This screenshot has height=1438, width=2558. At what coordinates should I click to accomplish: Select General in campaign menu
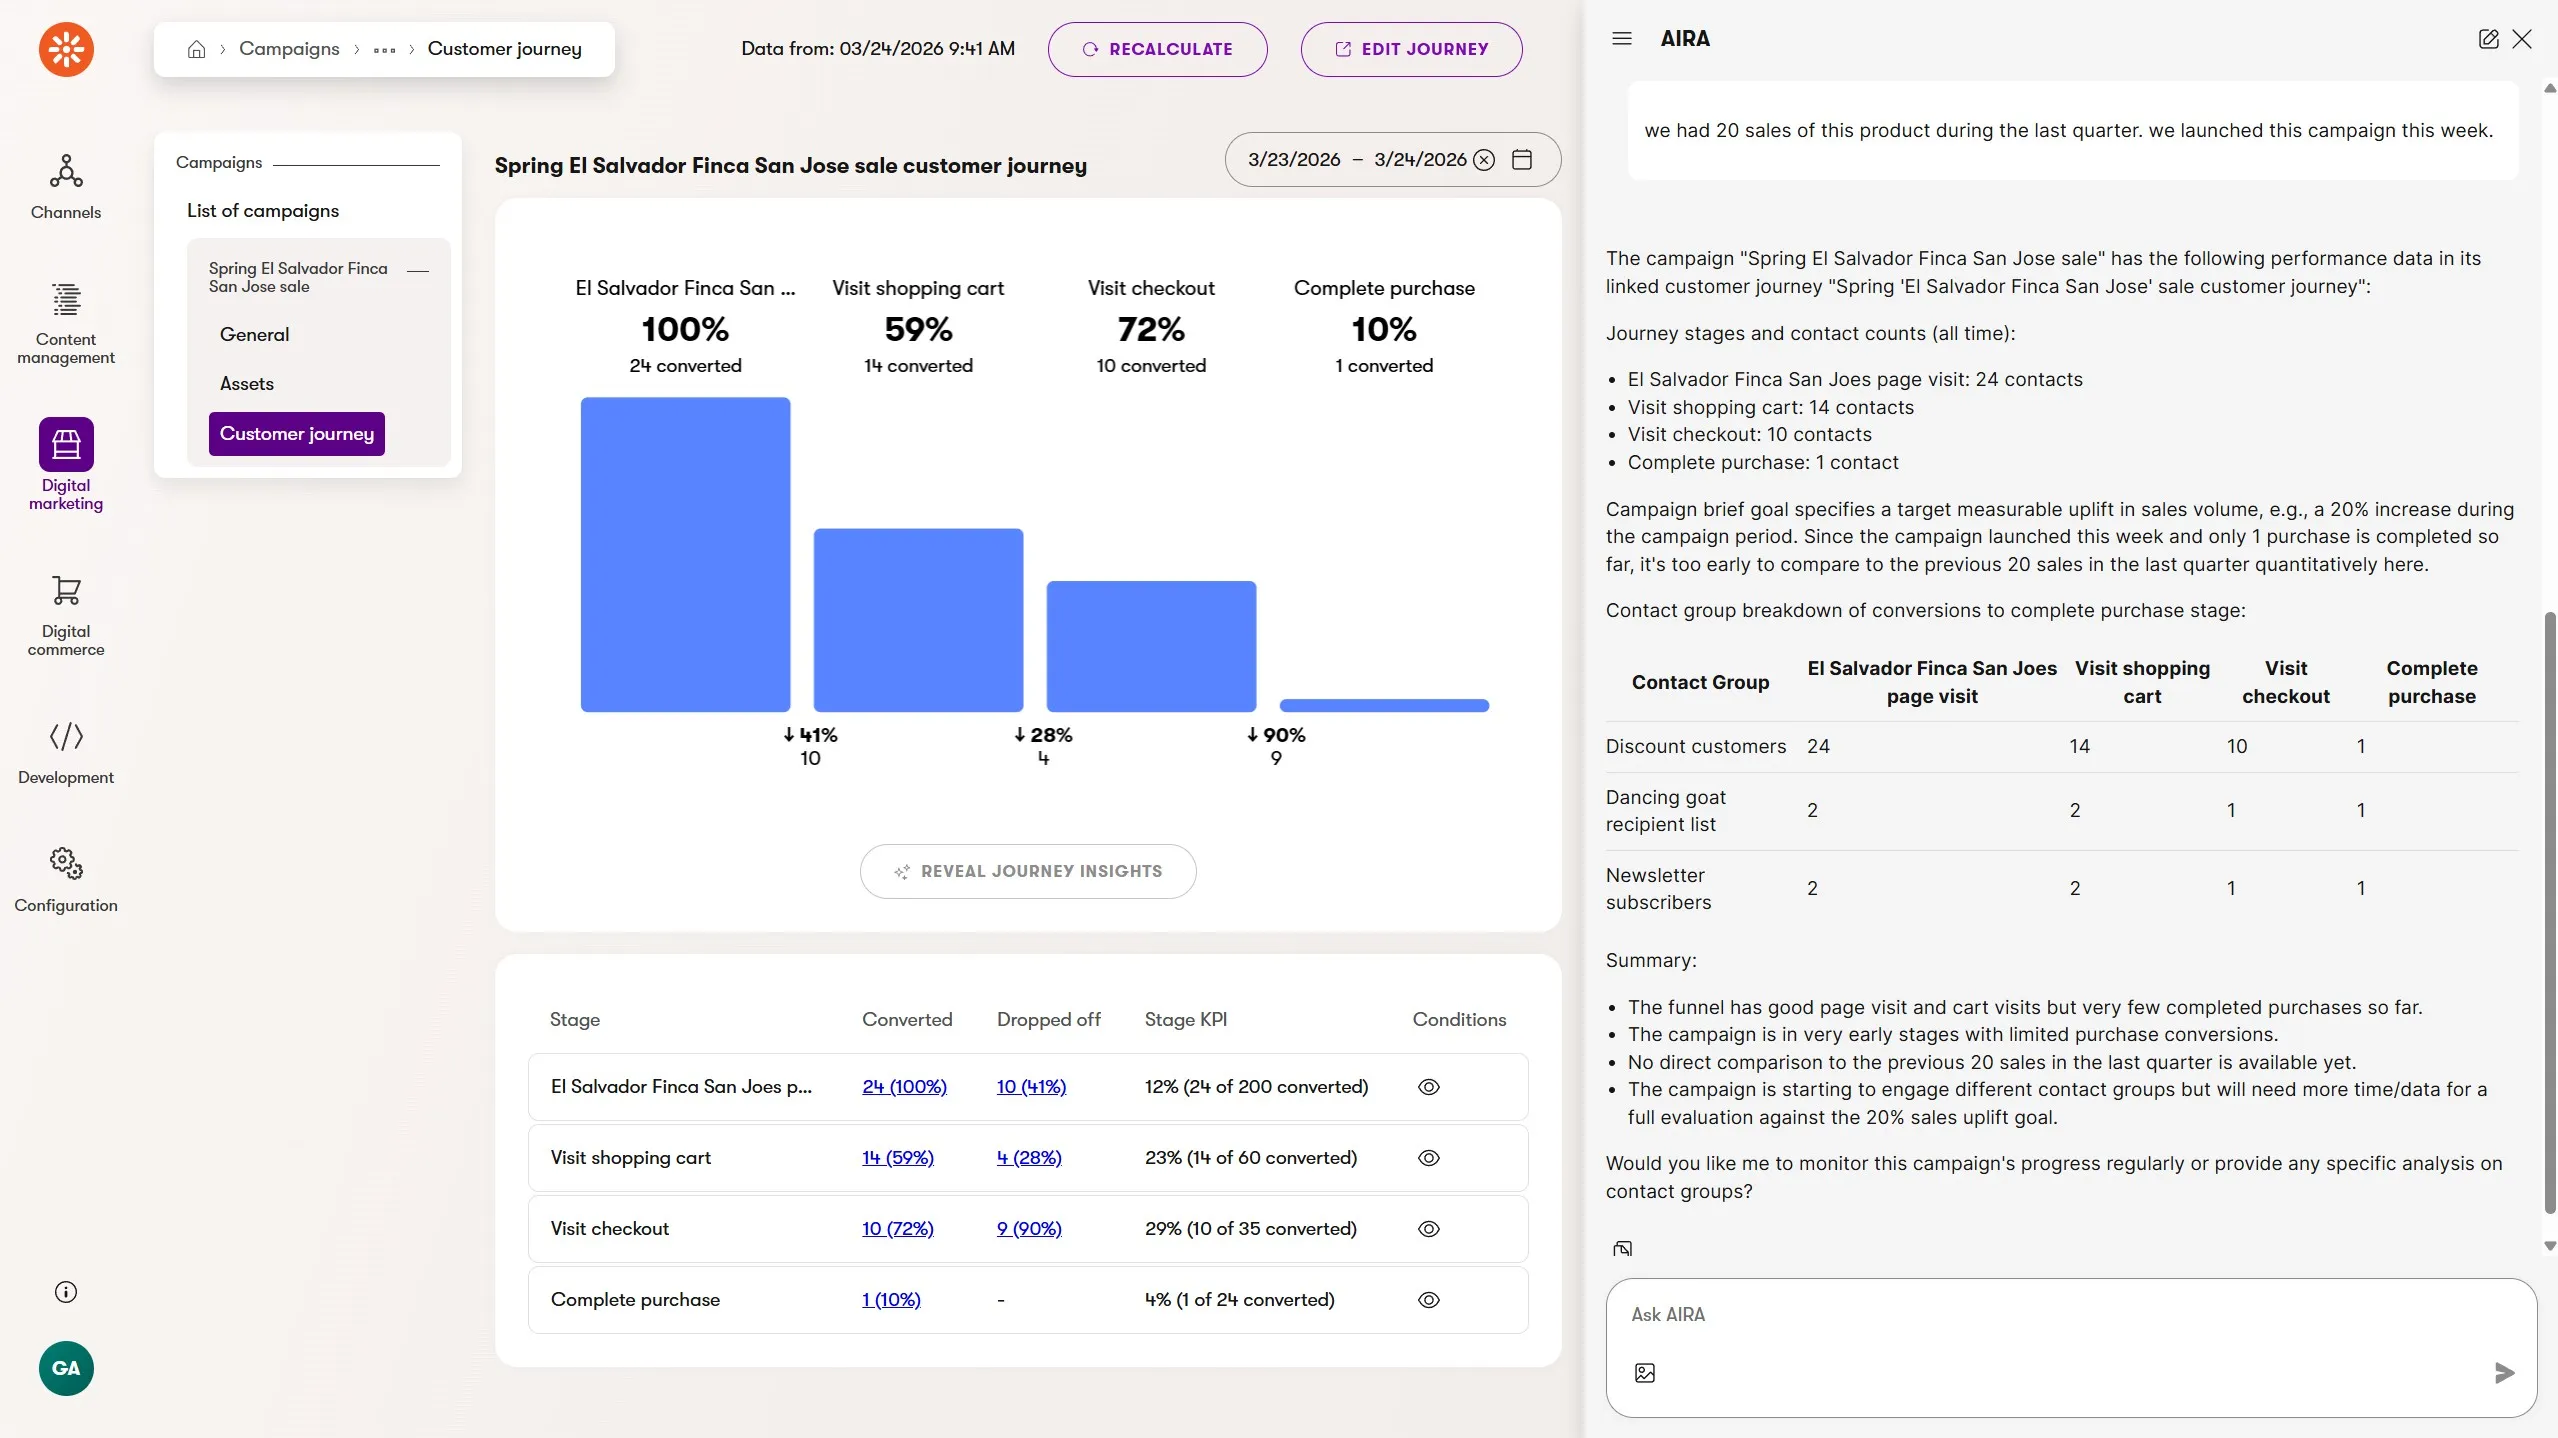[x=254, y=334]
